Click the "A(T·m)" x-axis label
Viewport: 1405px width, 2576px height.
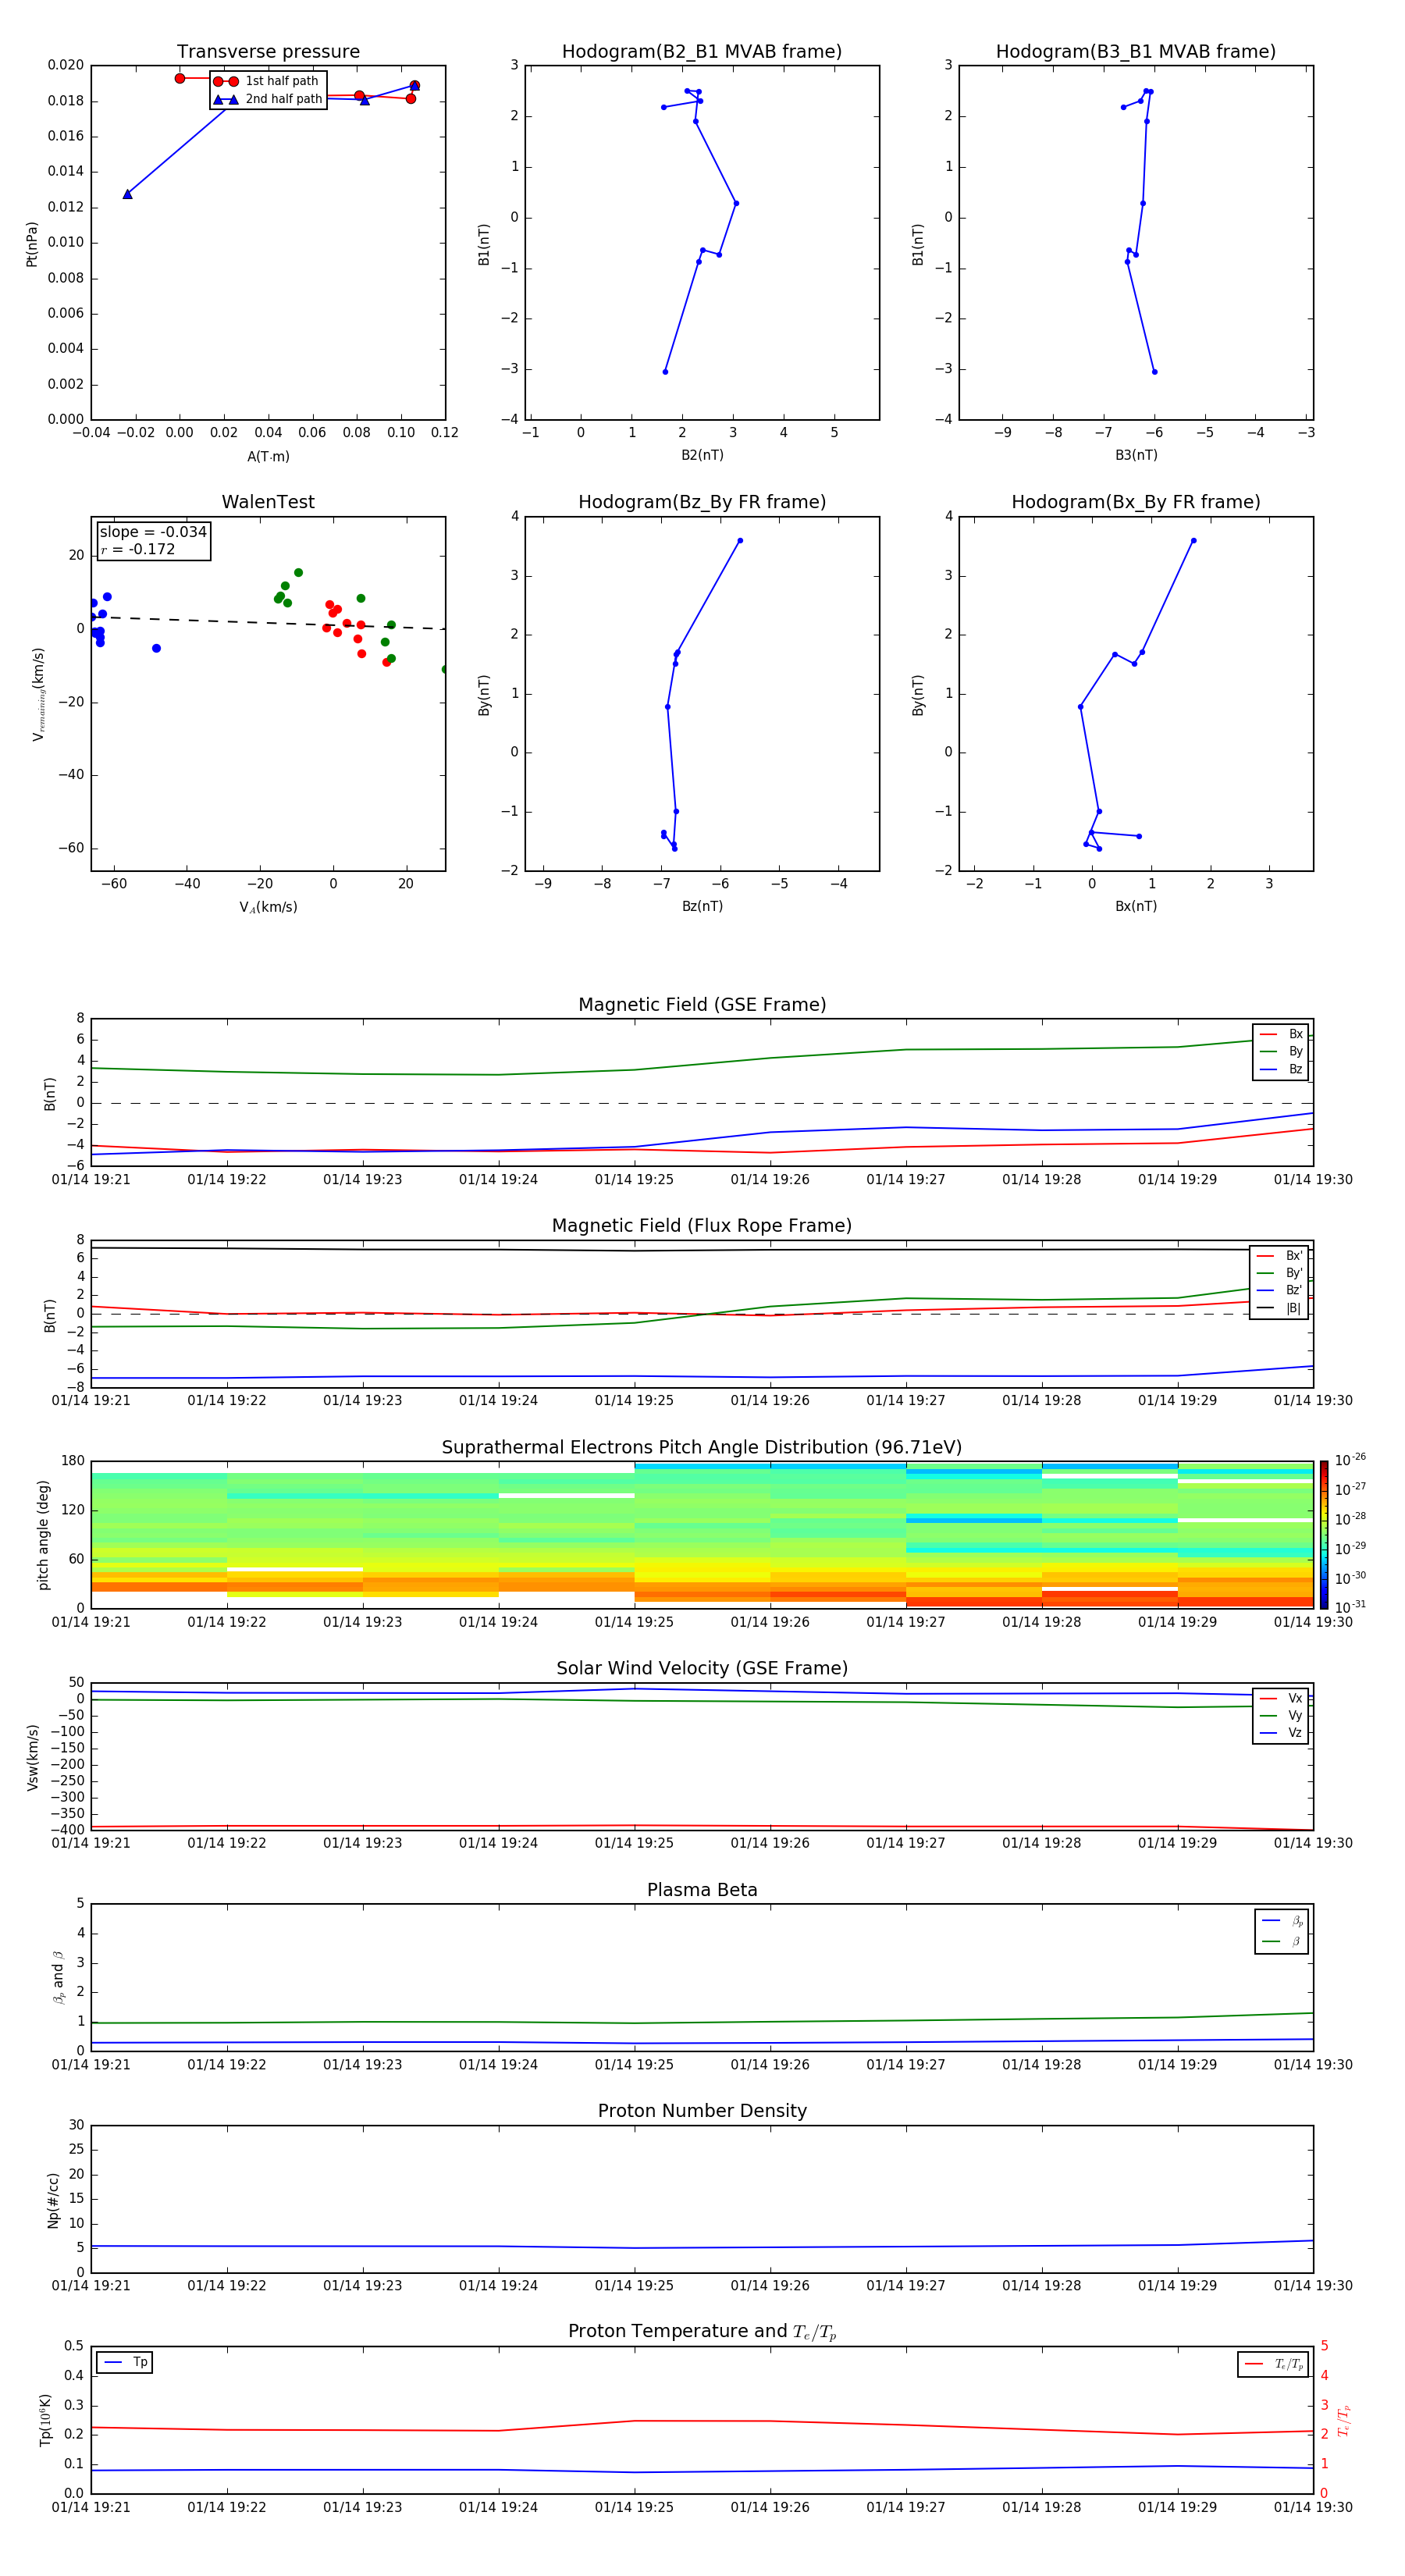pos(268,457)
